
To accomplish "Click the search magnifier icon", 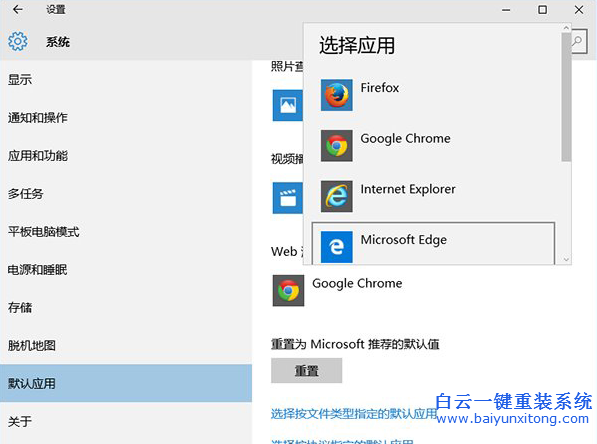I will 578,41.
